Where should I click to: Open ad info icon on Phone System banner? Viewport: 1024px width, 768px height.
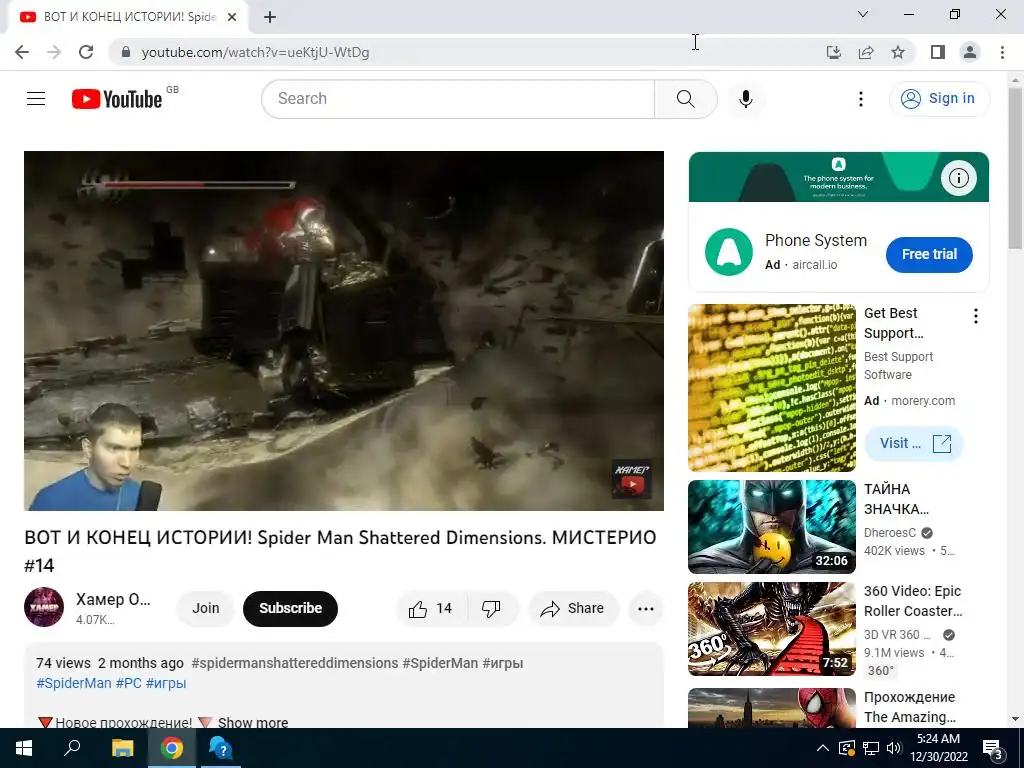(959, 178)
